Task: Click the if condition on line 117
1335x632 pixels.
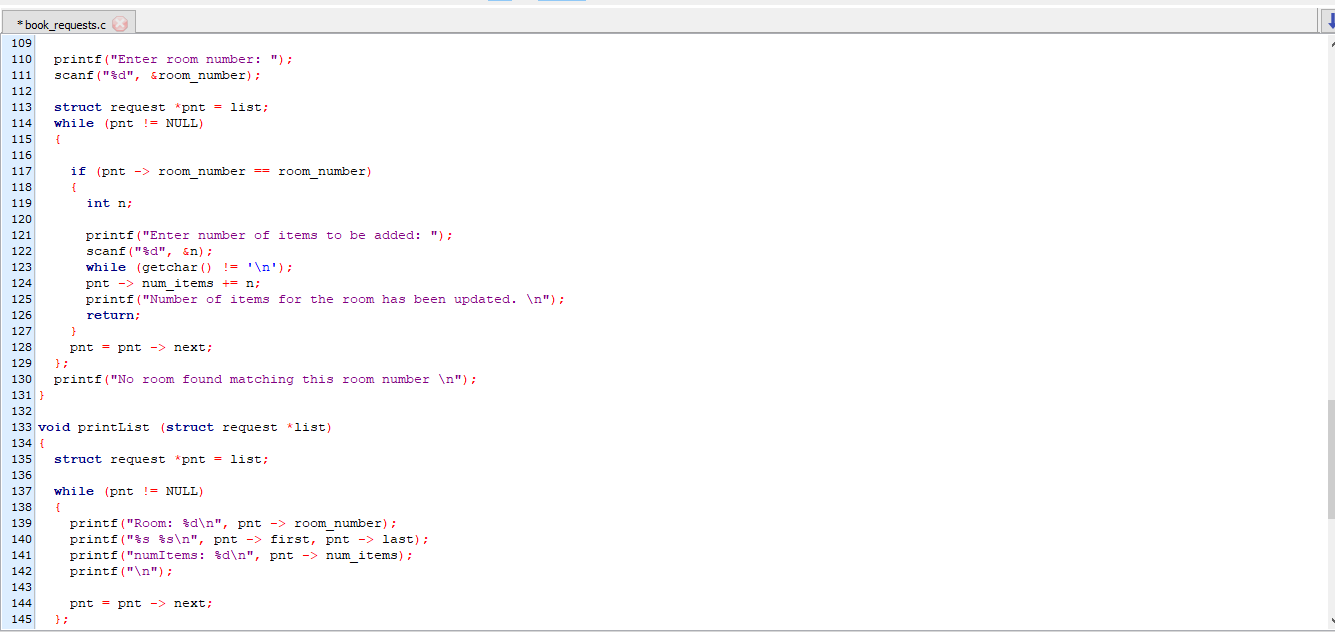Action: pos(220,170)
